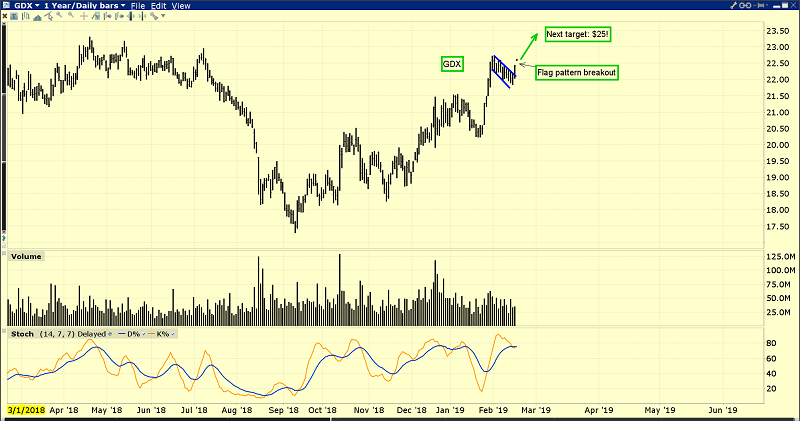Open the File menu
The image size is (800, 421).
(x=138, y=6)
